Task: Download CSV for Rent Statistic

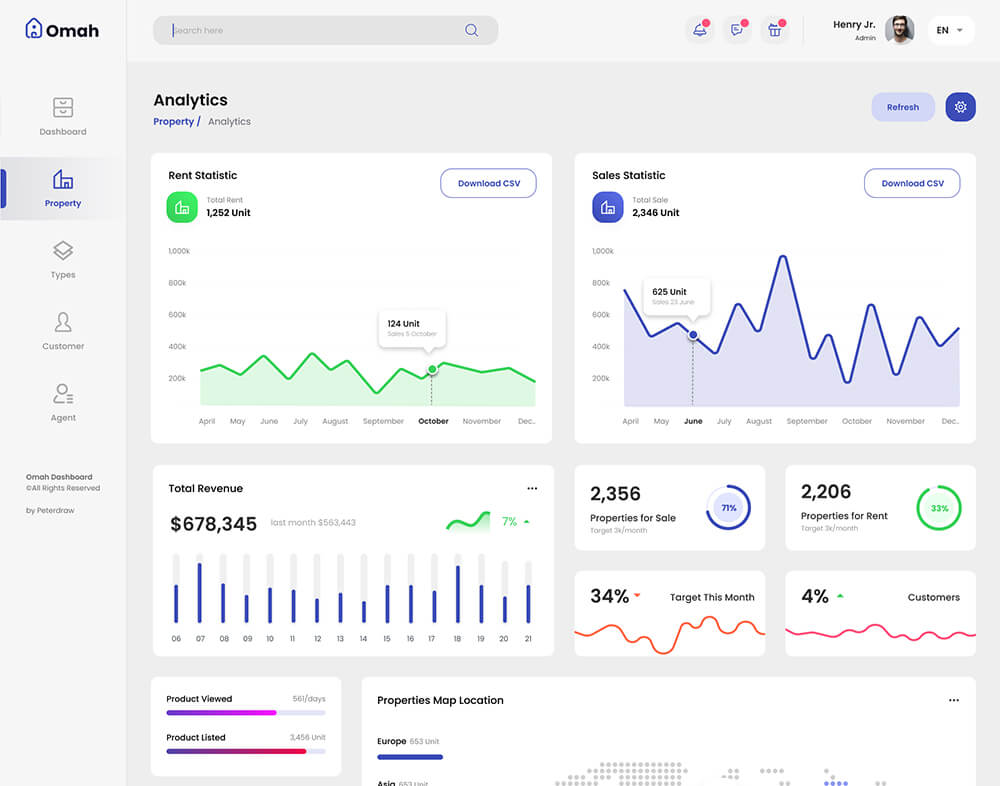Action: coord(488,183)
